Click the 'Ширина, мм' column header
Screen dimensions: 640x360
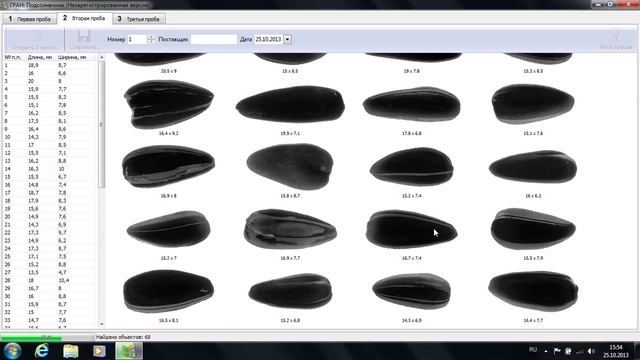[72, 57]
